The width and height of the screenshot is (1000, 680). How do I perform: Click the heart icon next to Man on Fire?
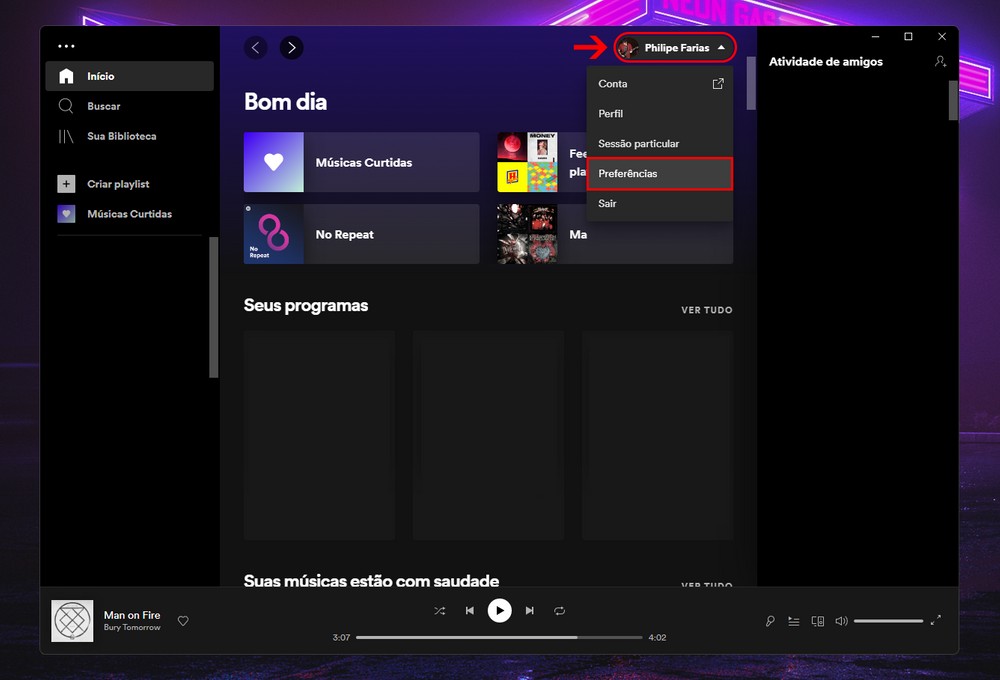pyautogui.click(x=183, y=621)
